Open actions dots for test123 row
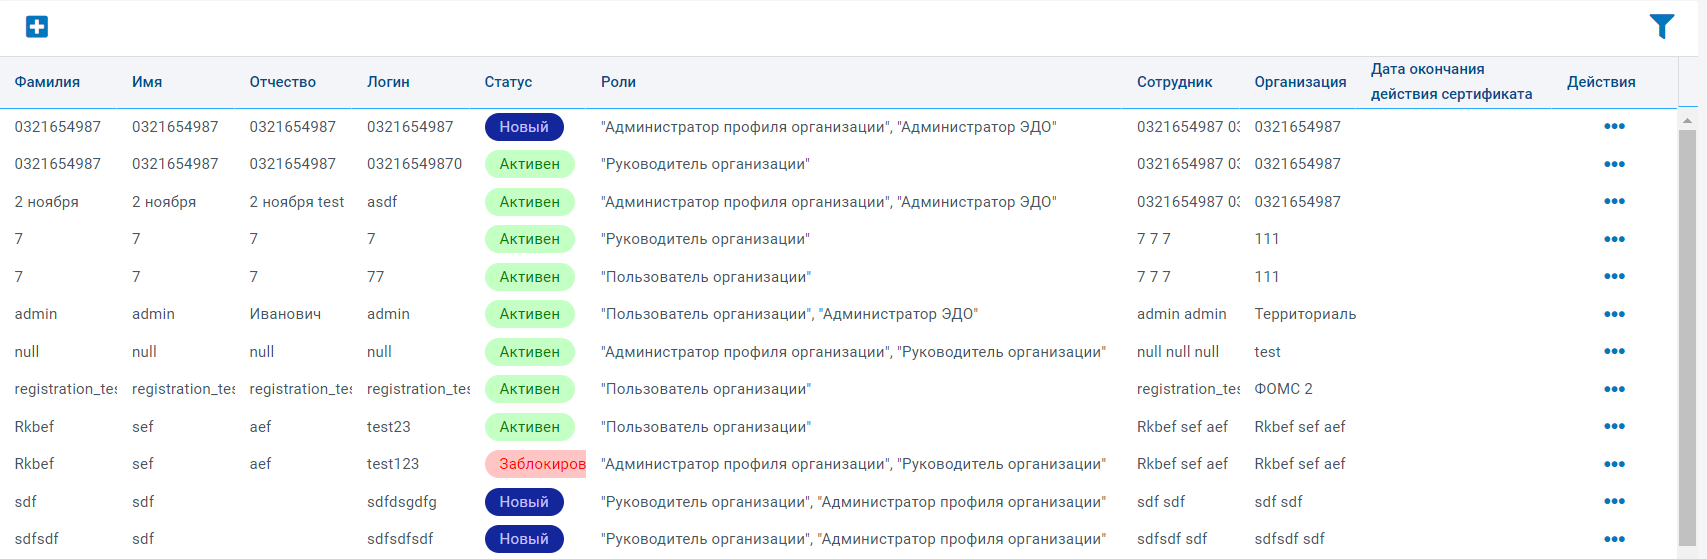This screenshot has width=1707, height=559. coord(1614,464)
